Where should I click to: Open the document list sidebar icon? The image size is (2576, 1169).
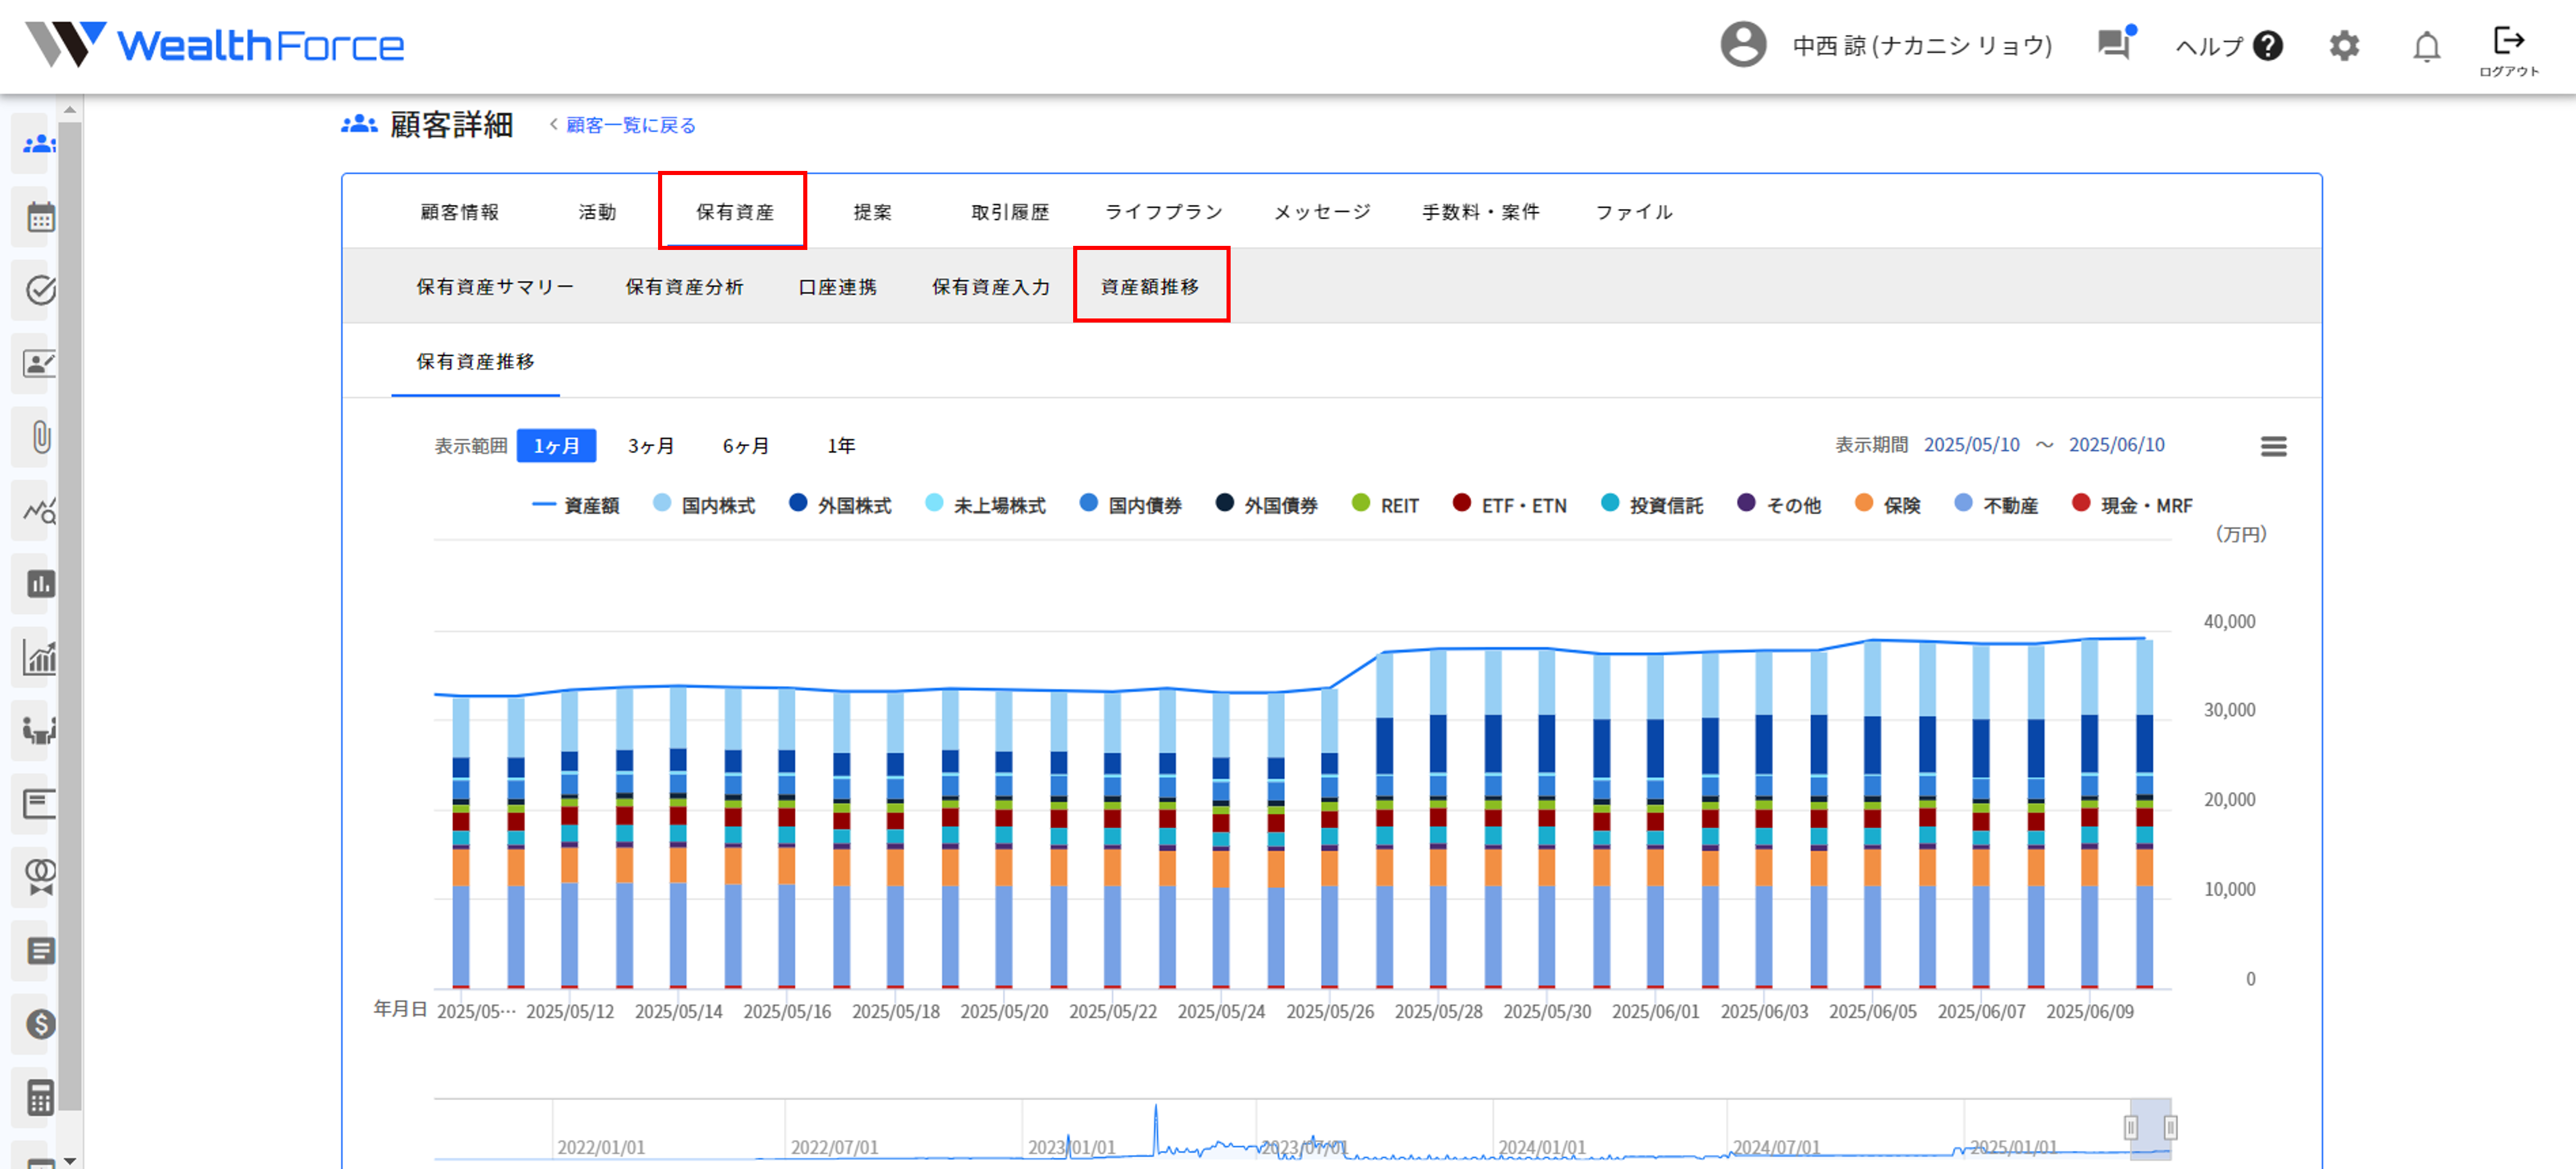click(40, 951)
